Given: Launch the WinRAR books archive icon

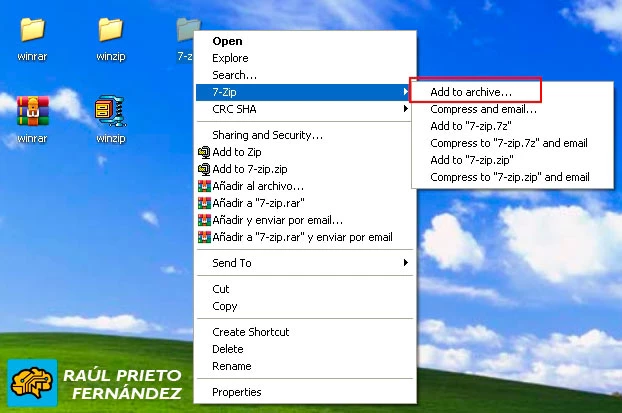Looking at the screenshot, I should point(33,111).
